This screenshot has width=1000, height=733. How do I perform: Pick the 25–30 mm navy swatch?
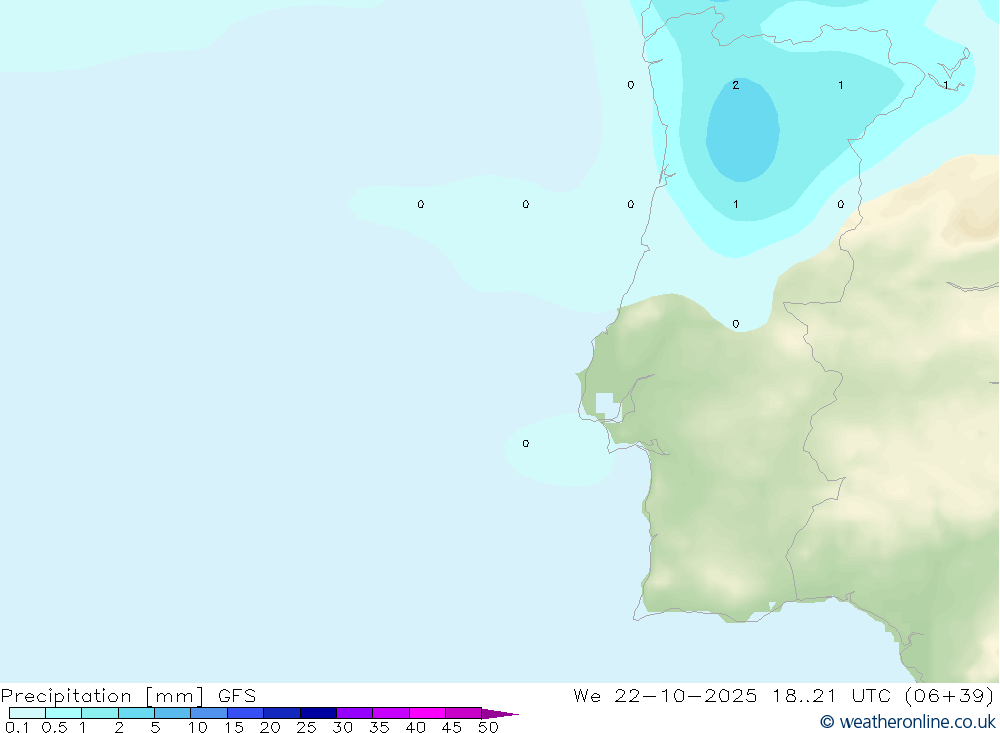318,713
